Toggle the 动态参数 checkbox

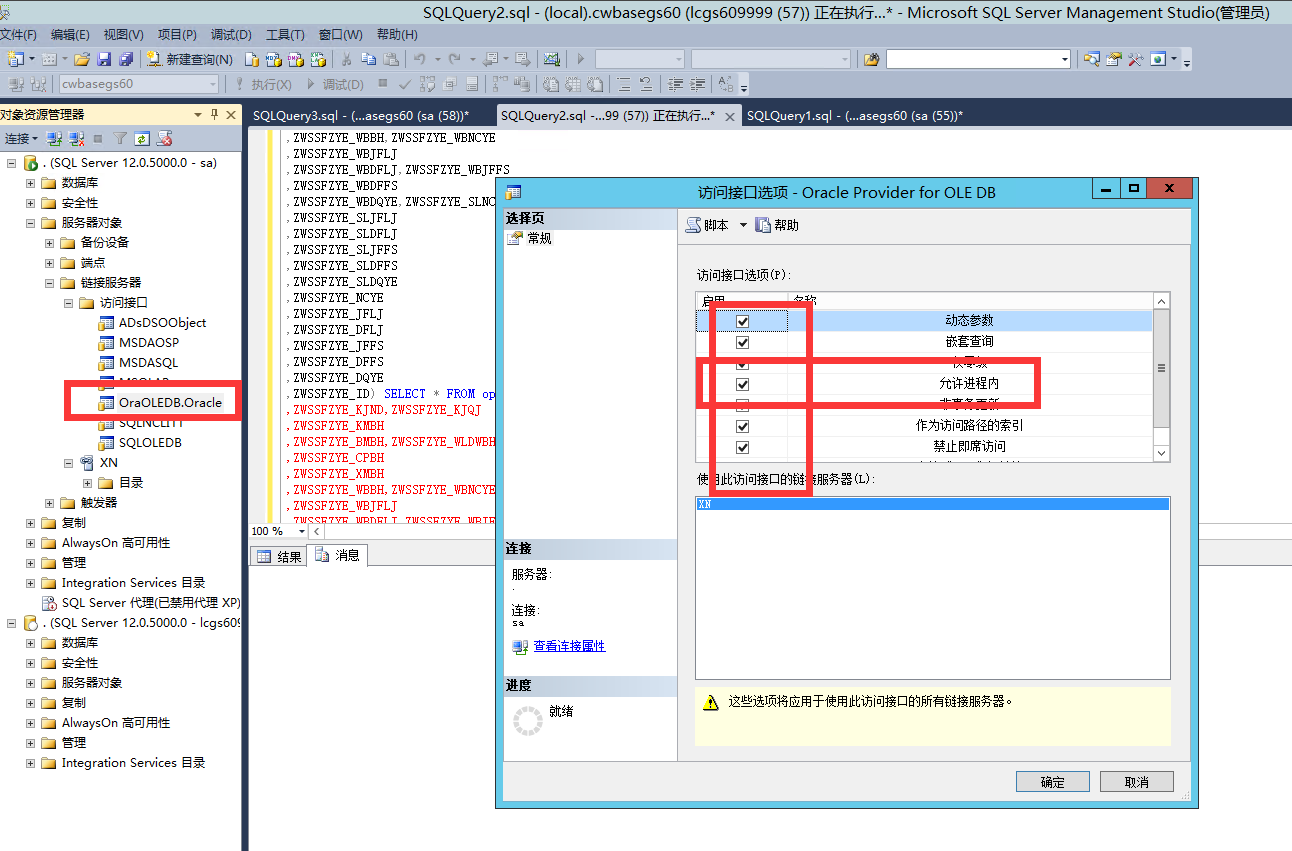(742, 321)
